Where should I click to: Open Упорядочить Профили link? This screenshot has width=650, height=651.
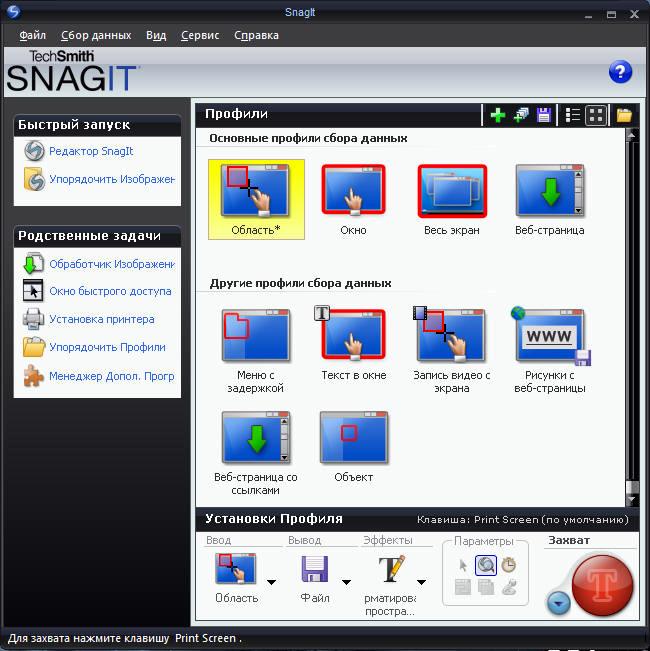107,347
